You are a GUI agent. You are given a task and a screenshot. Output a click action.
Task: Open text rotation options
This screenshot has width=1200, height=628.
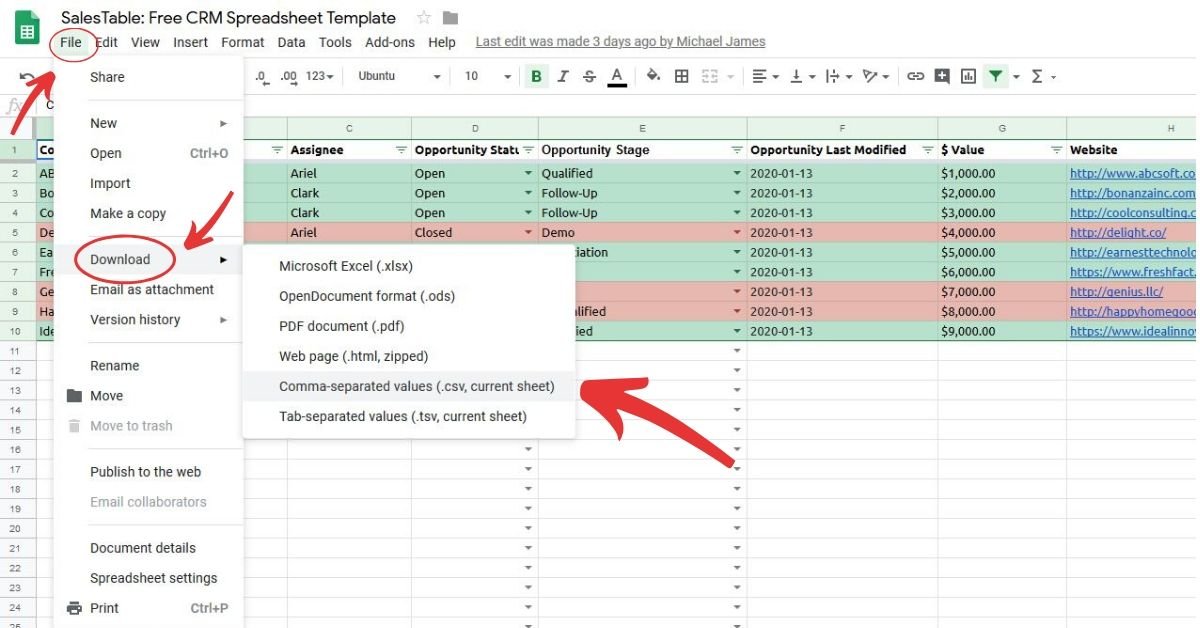(x=875, y=76)
